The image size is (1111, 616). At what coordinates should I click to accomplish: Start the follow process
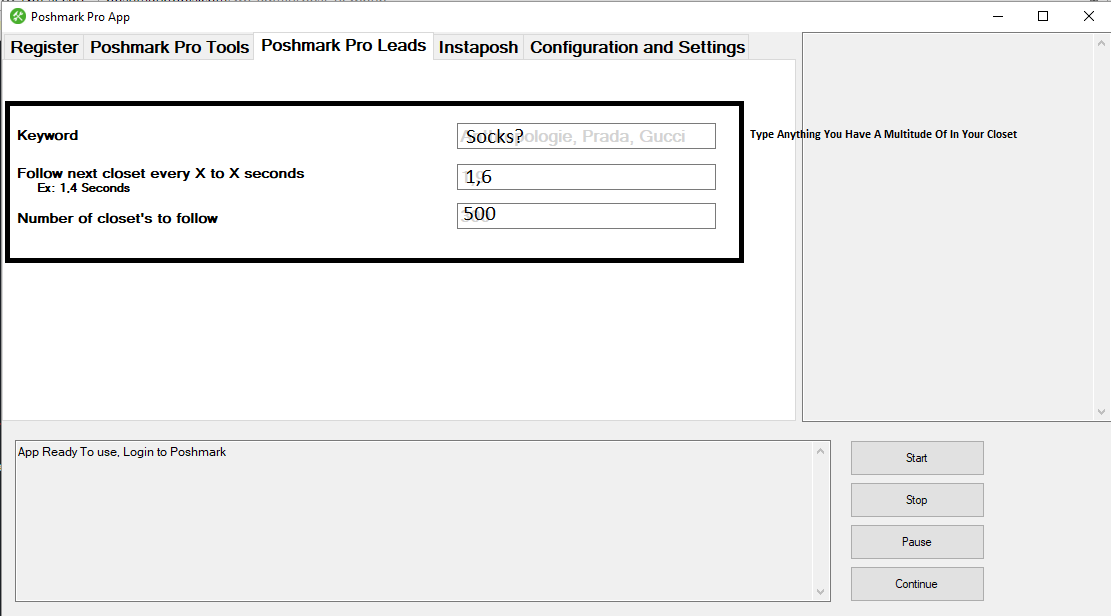click(917, 458)
